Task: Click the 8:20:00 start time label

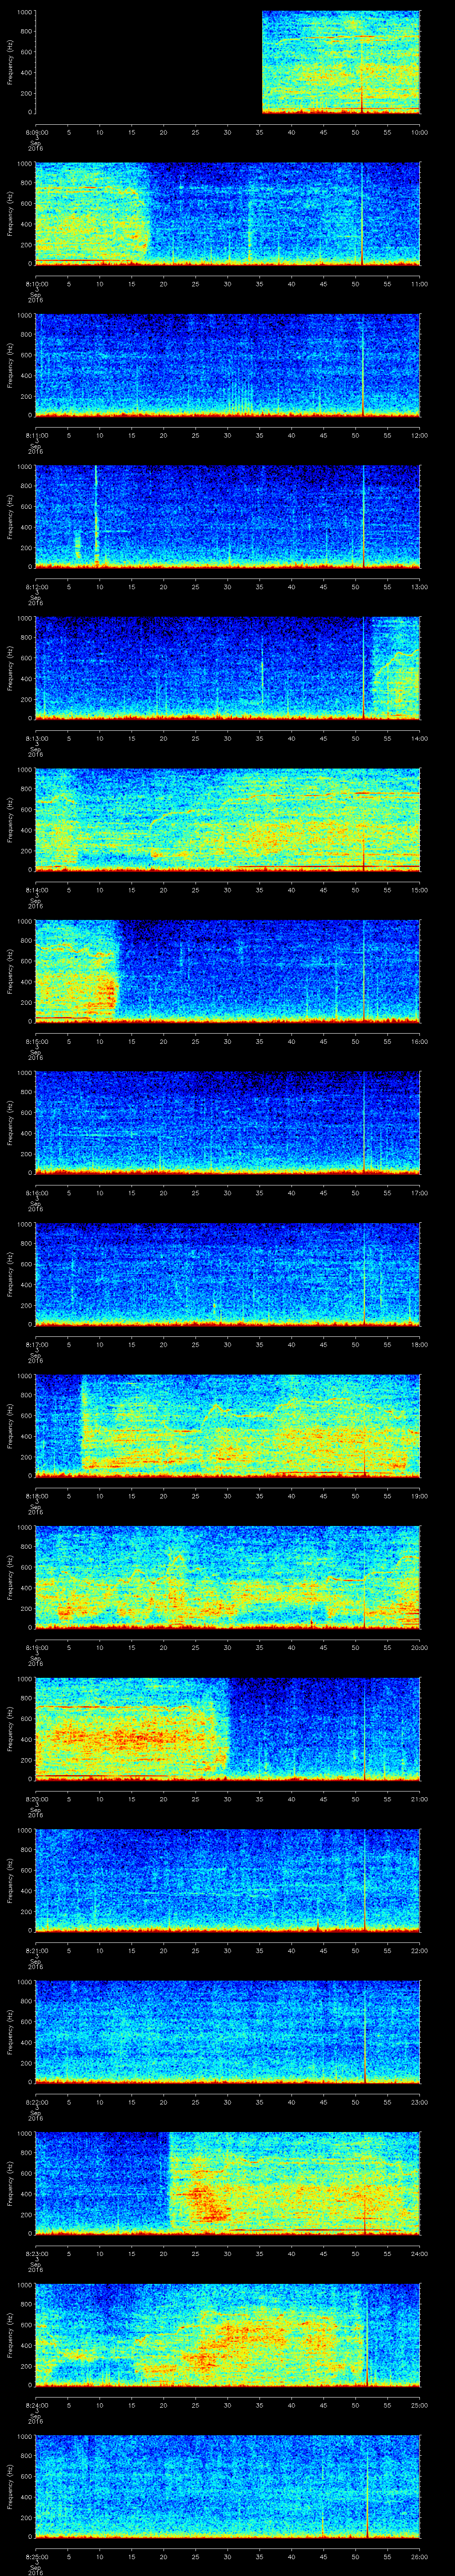Action: point(36,1799)
